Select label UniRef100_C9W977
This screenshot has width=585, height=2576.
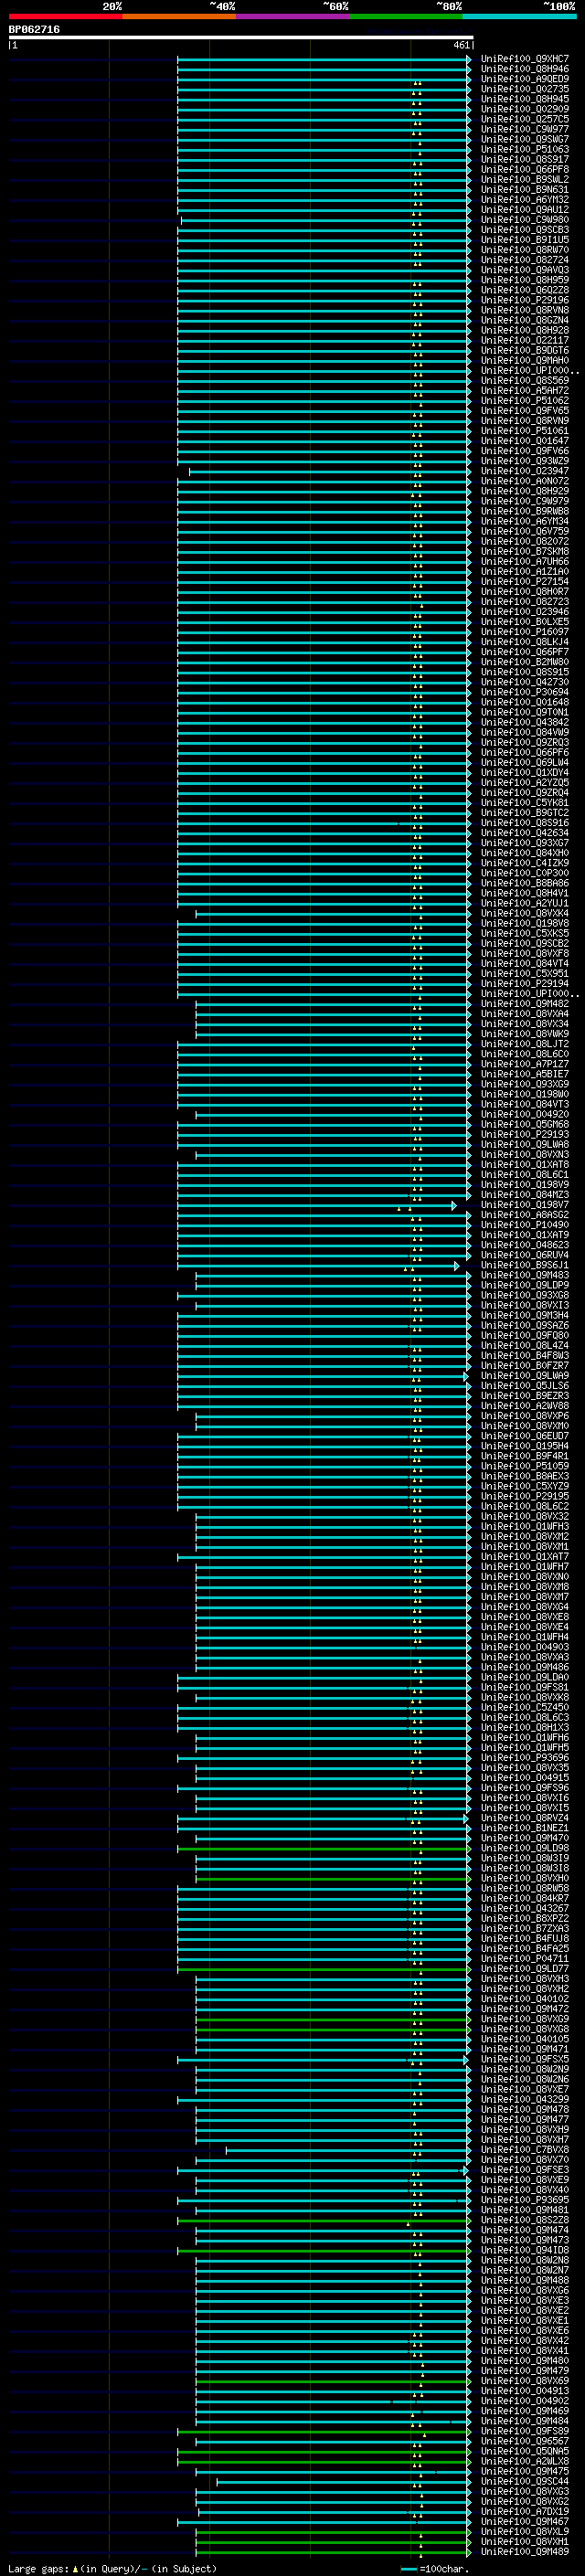[525, 129]
